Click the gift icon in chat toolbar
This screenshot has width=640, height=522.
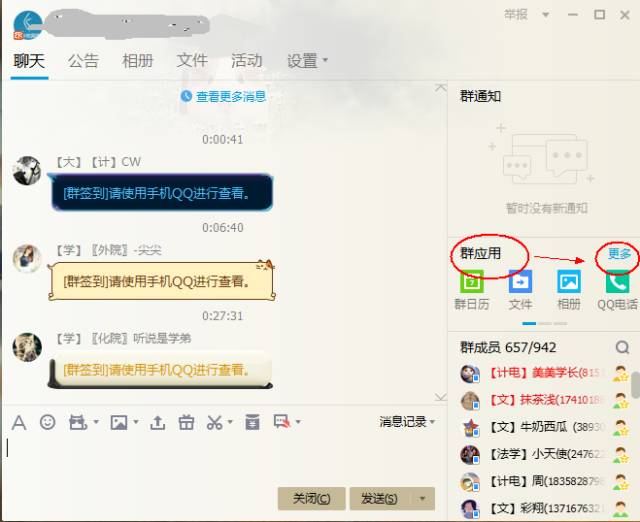186,422
